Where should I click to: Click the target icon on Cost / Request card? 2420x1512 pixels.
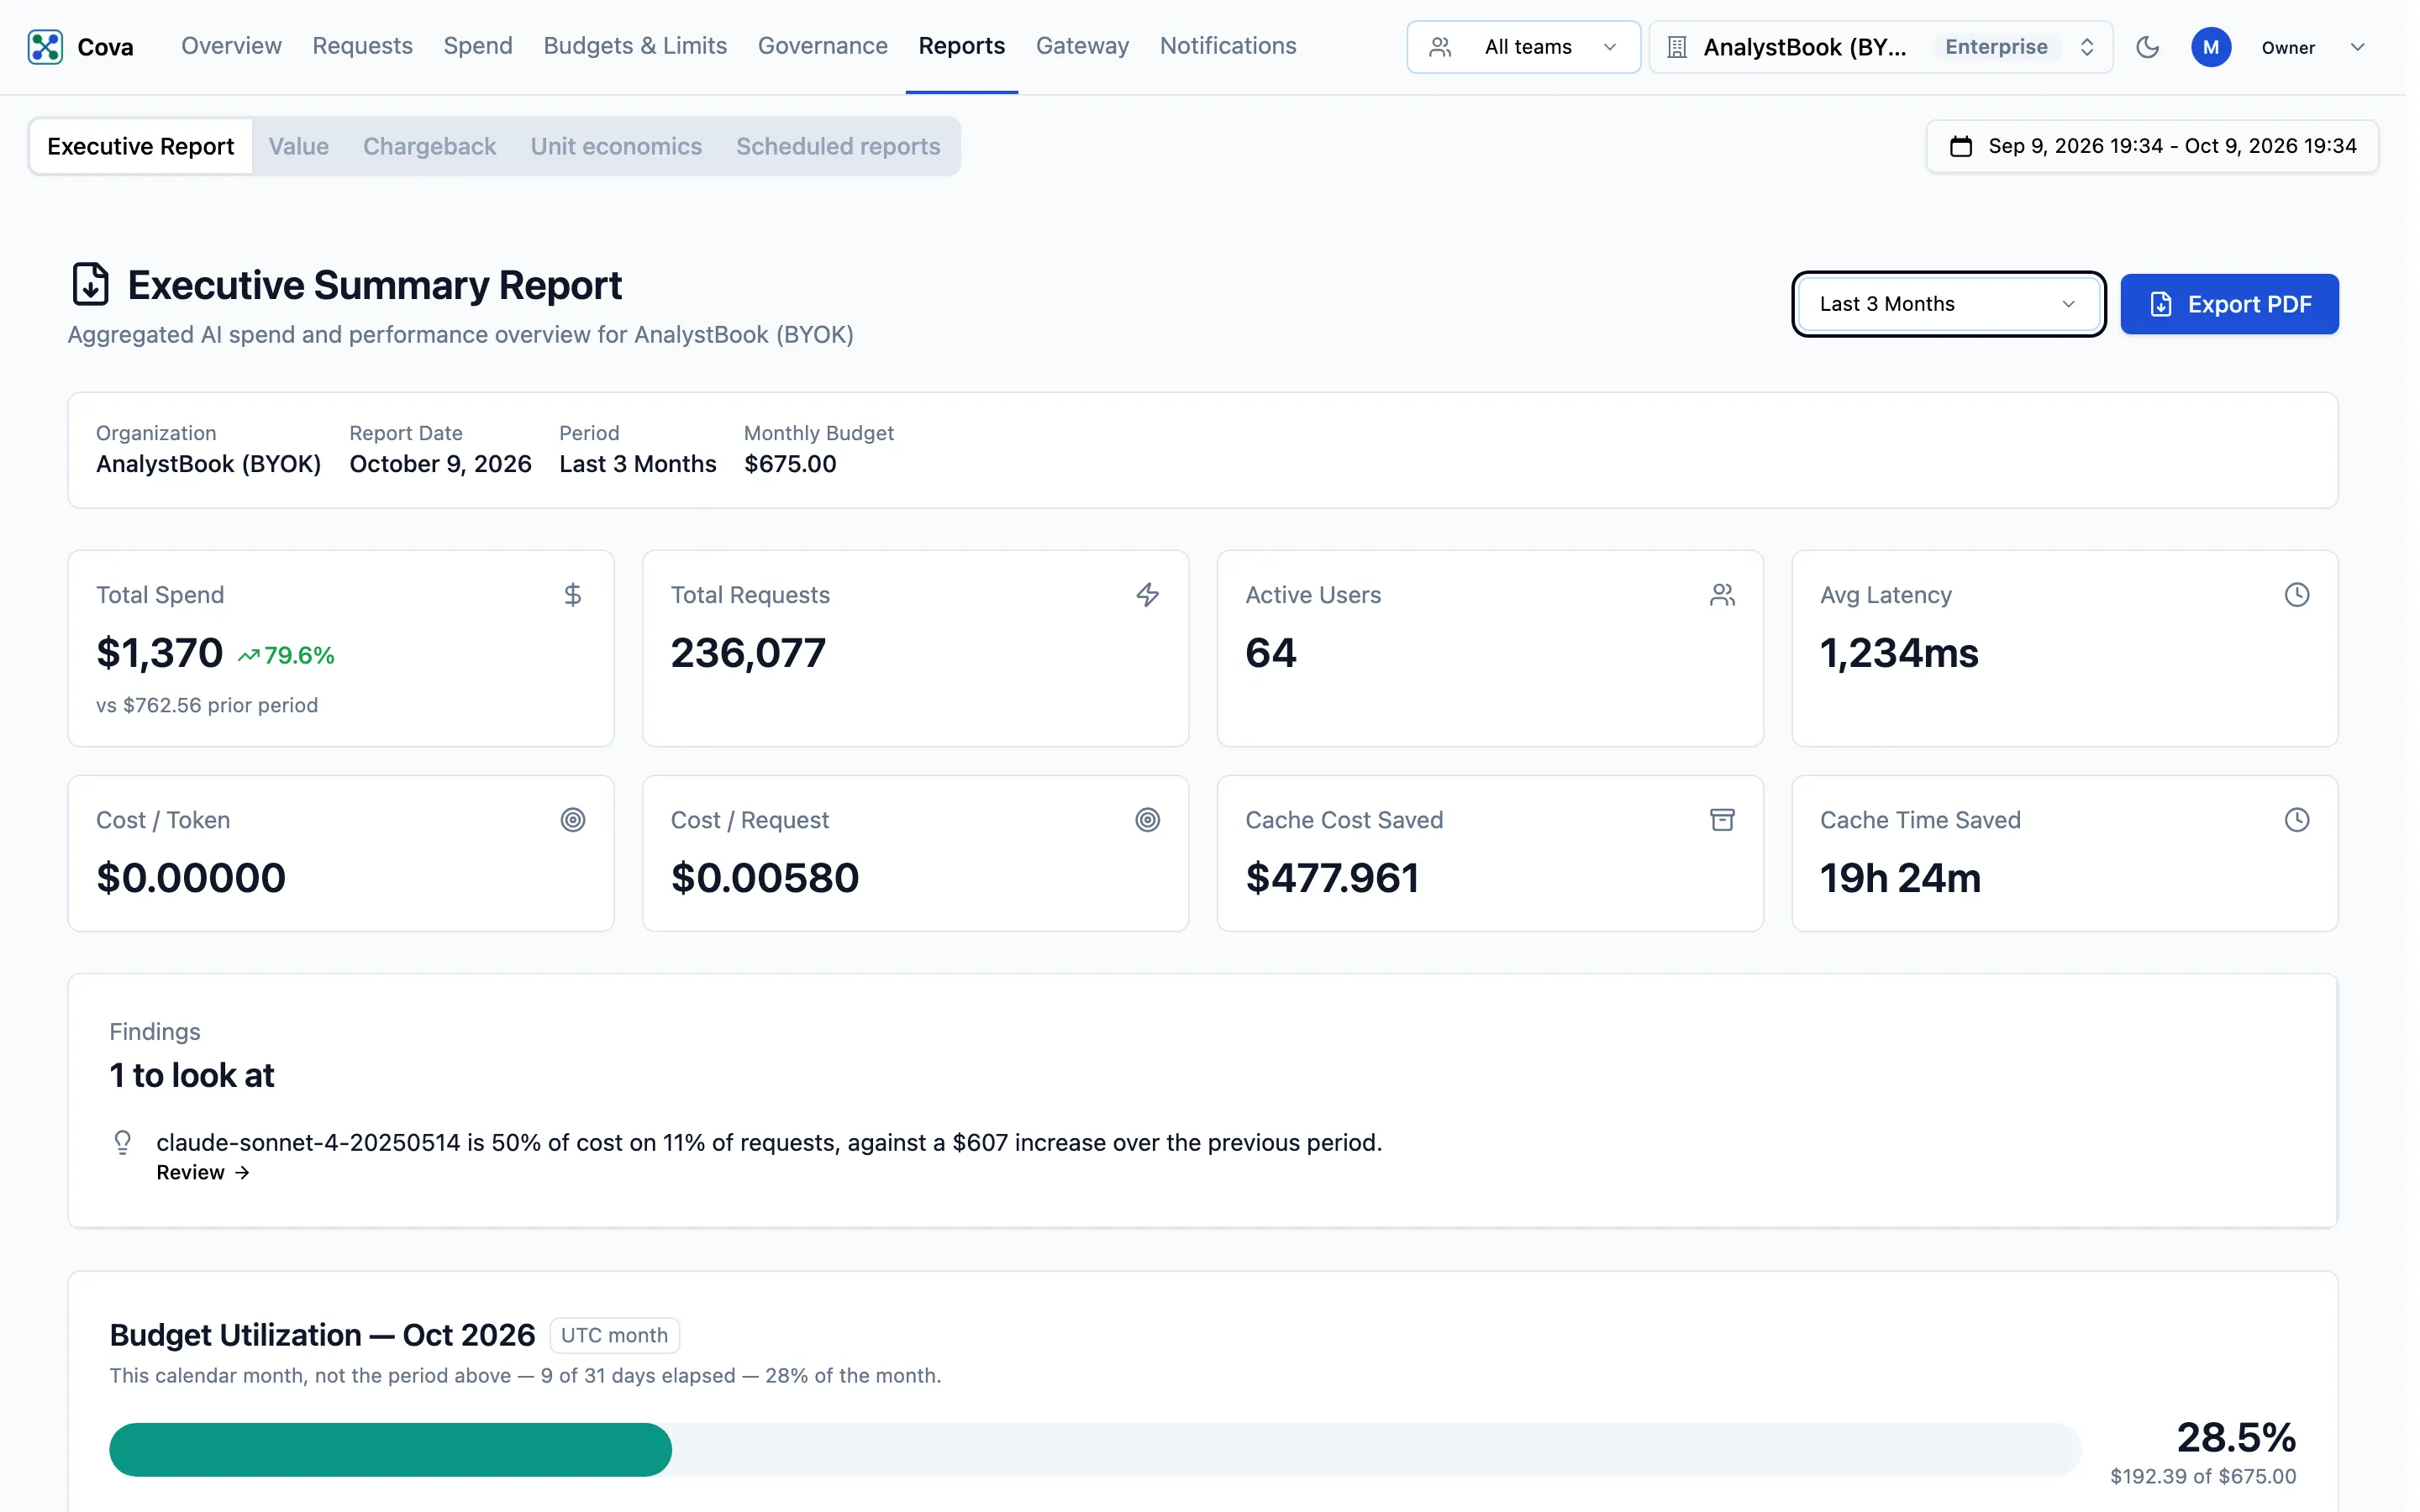(x=1148, y=820)
